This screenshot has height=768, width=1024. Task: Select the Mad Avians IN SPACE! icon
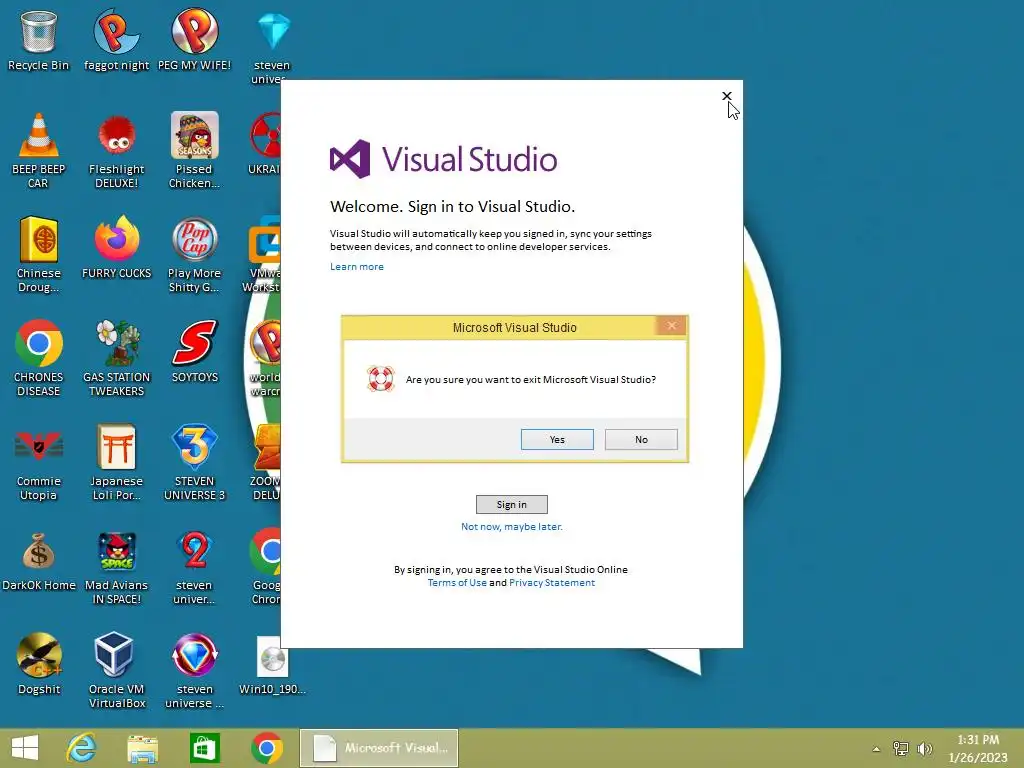click(116, 567)
